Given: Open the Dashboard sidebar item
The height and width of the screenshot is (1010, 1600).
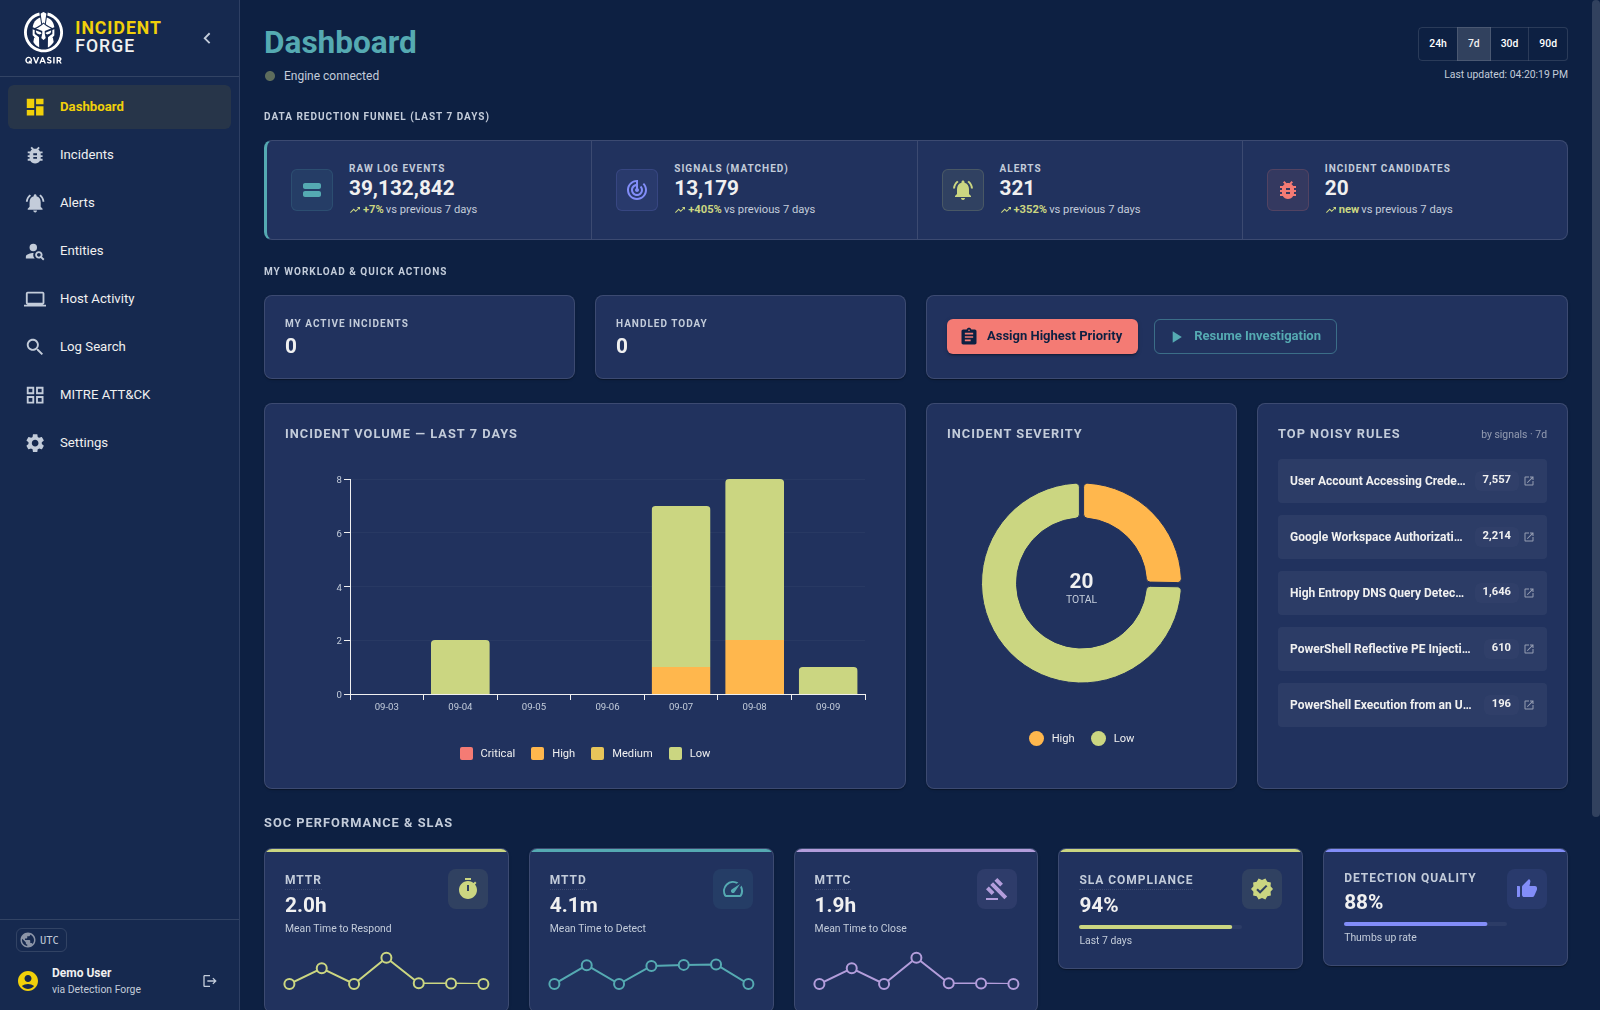Looking at the screenshot, I should tap(119, 107).
